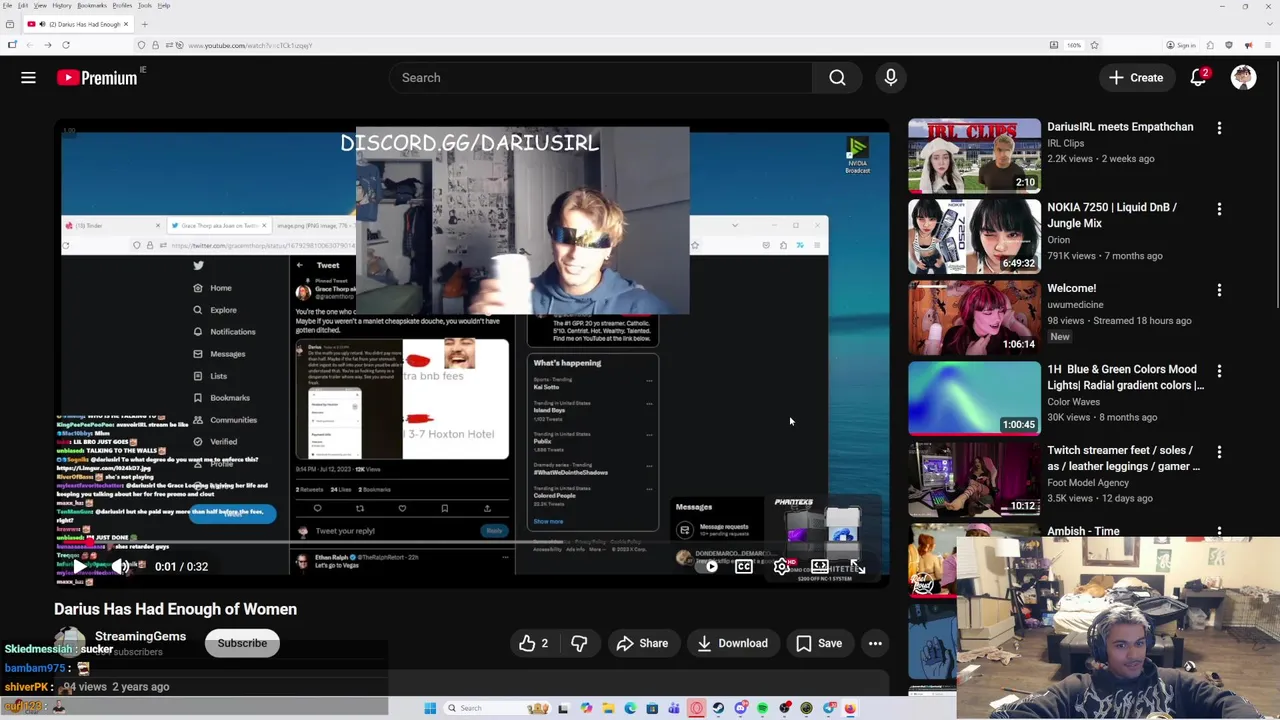Reload the page
This screenshot has width=1280, height=720.
click(66, 45)
